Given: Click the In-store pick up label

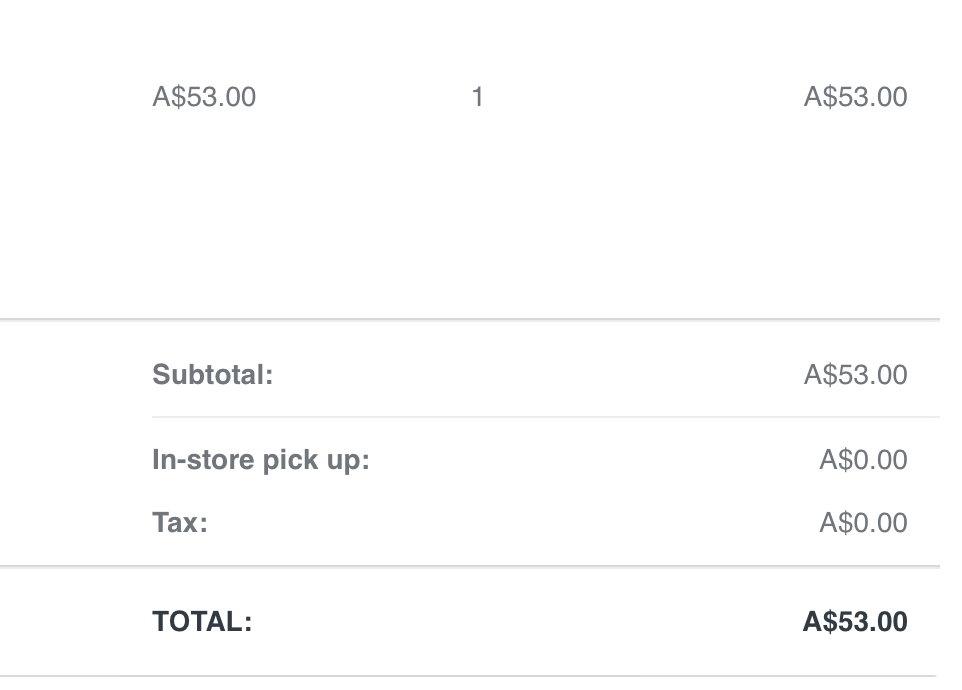Looking at the screenshot, I should pos(260,460).
